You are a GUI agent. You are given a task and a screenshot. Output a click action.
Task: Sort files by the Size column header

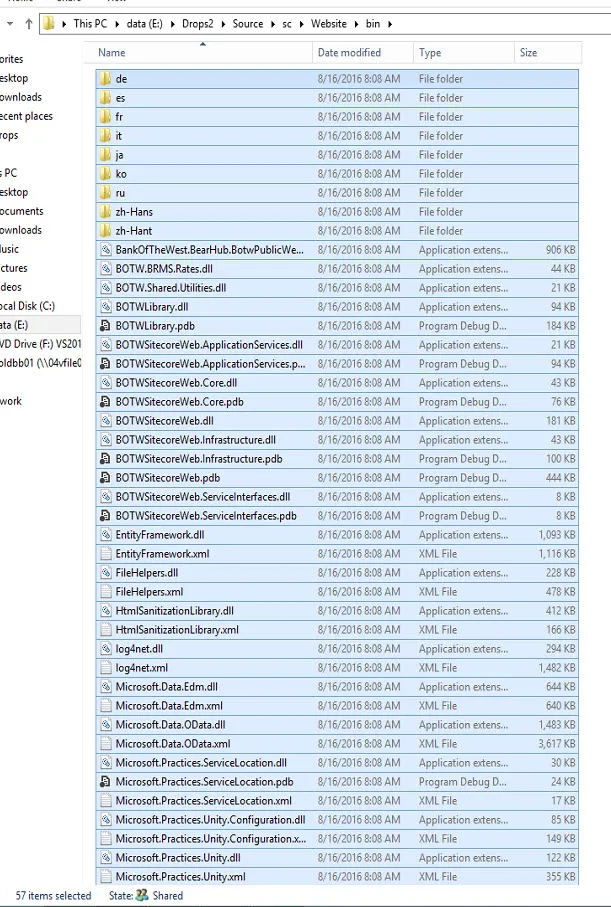pos(547,53)
